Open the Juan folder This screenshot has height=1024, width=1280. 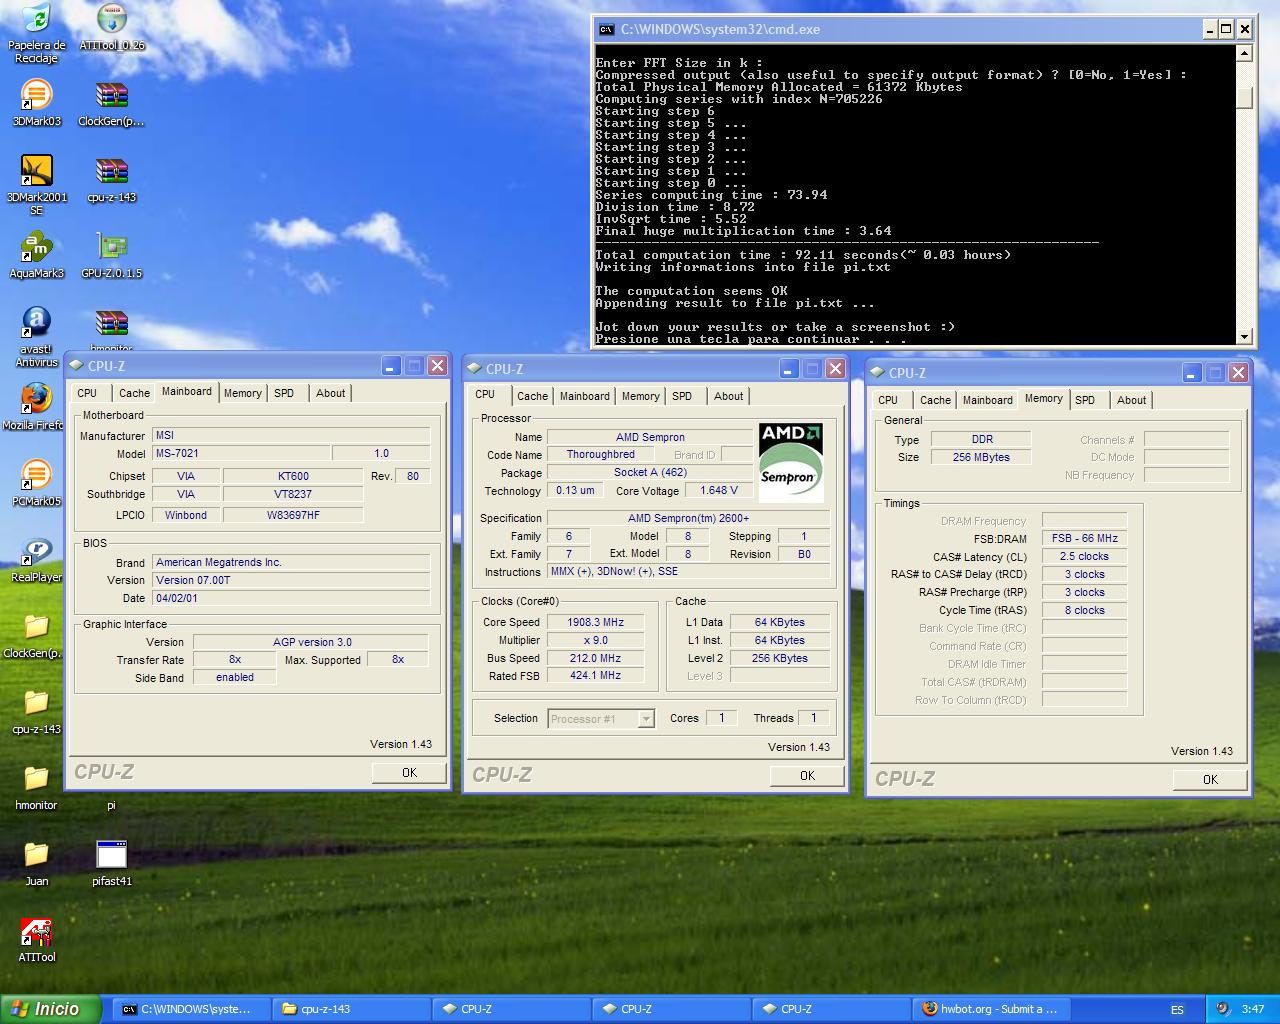(36, 863)
